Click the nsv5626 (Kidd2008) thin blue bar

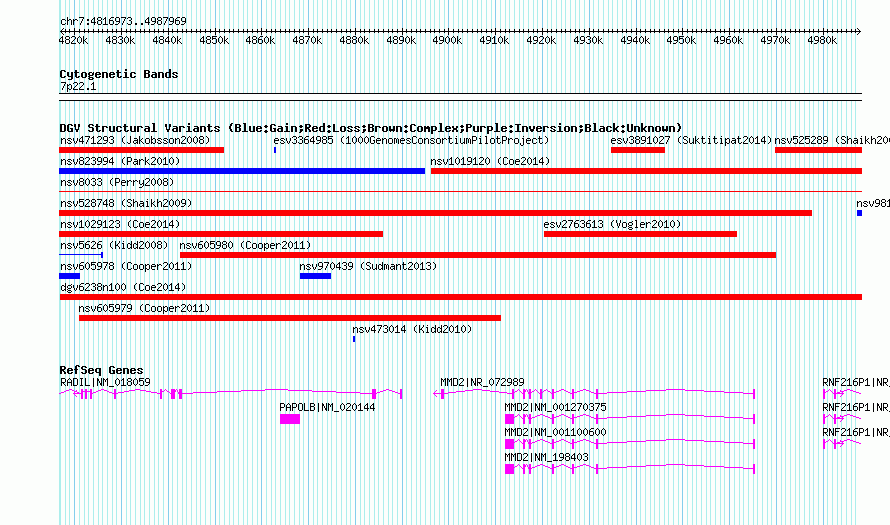click(81, 255)
